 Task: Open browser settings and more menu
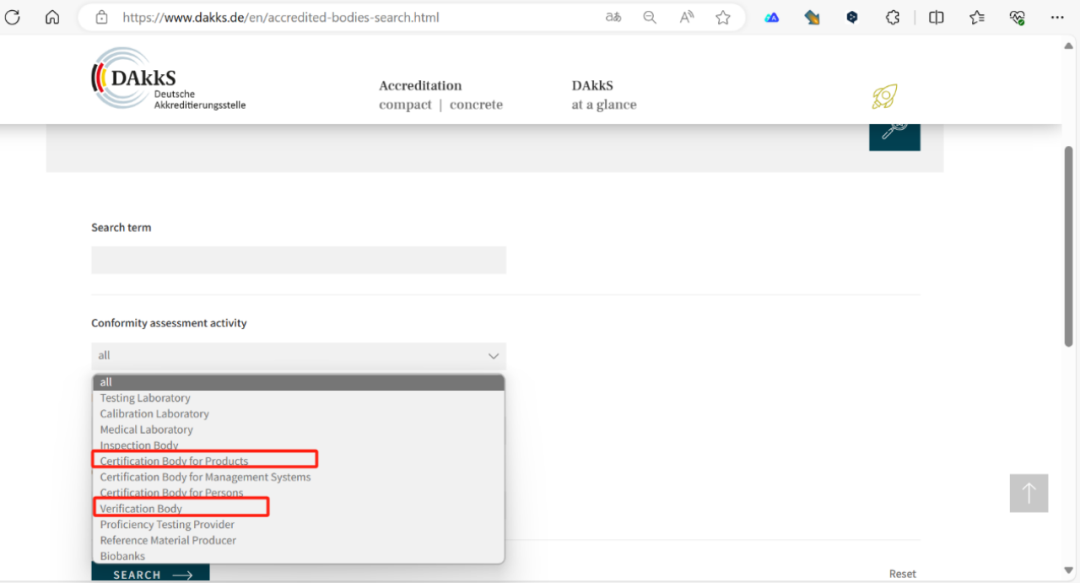coord(1058,17)
